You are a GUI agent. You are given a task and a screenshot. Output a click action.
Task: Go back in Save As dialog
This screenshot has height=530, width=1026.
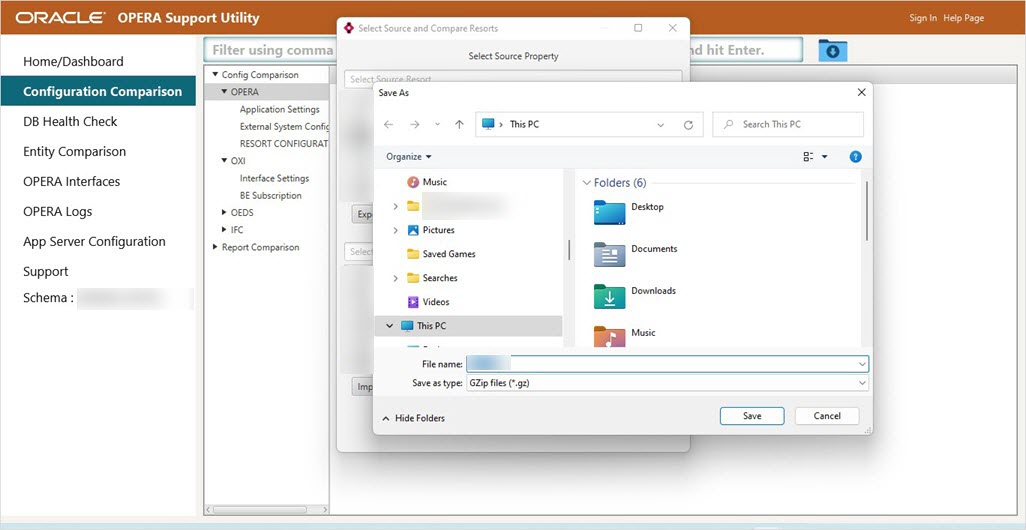click(x=389, y=124)
